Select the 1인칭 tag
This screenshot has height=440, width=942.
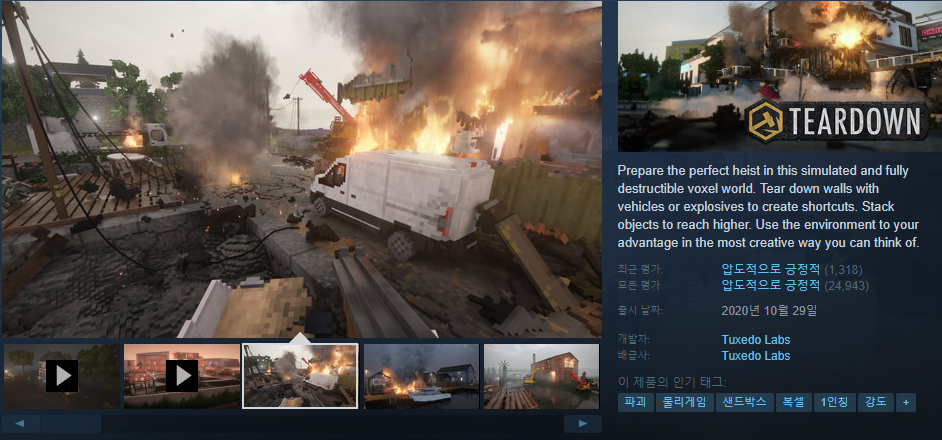pyautogui.click(x=834, y=402)
